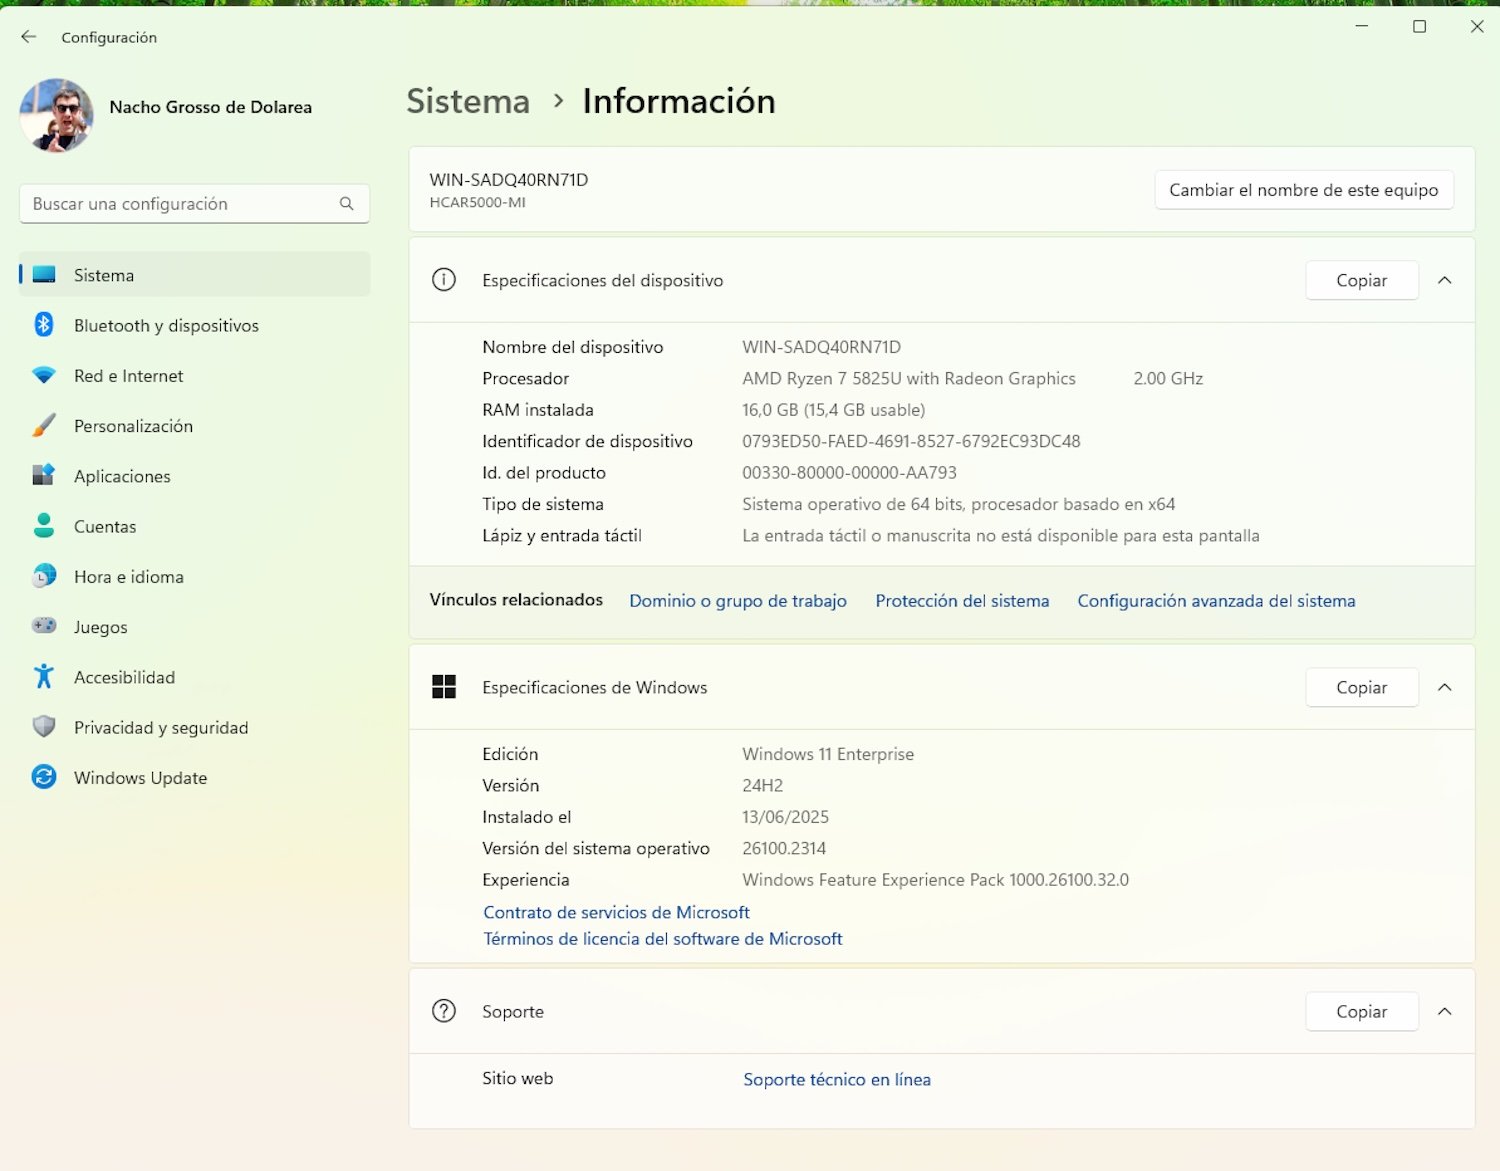Click Sistema in the breadcrumb header
Image resolution: width=1500 pixels, height=1171 pixels.
coord(468,101)
